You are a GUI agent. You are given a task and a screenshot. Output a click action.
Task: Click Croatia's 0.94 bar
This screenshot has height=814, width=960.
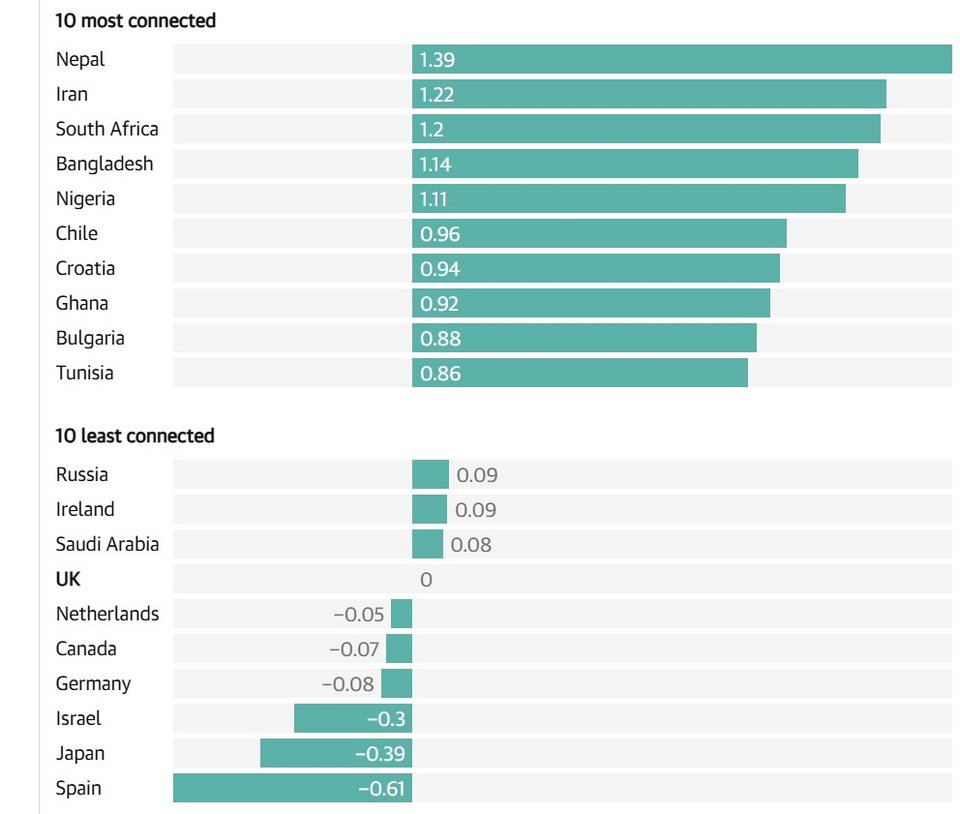pos(596,268)
